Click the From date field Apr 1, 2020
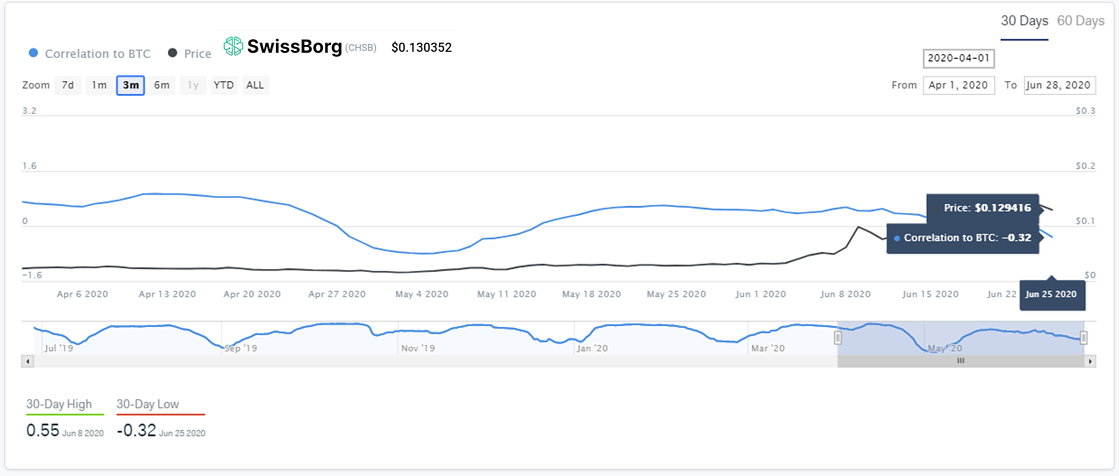This screenshot has height=476, width=1119. (x=959, y=85)
